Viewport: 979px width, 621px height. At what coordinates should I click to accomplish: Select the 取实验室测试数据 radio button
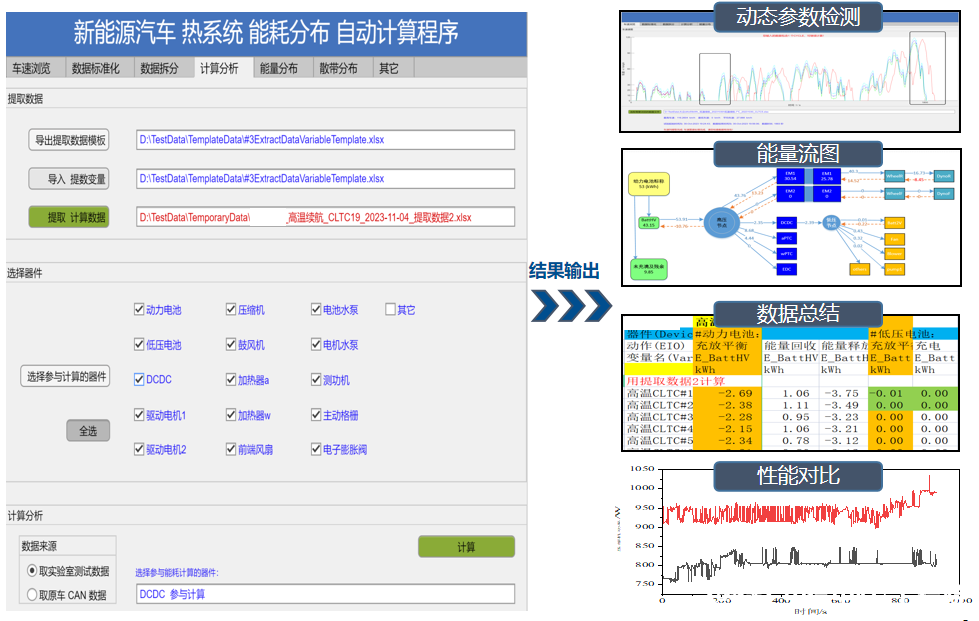[32, 571]
